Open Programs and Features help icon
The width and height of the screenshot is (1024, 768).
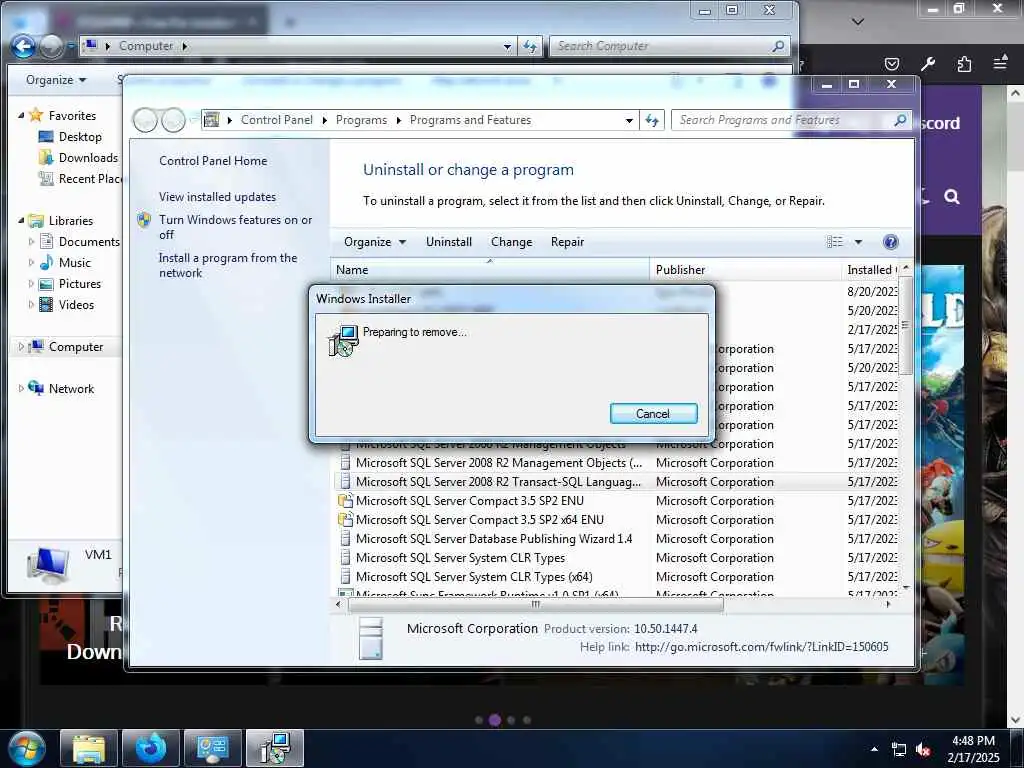point(890,242)
